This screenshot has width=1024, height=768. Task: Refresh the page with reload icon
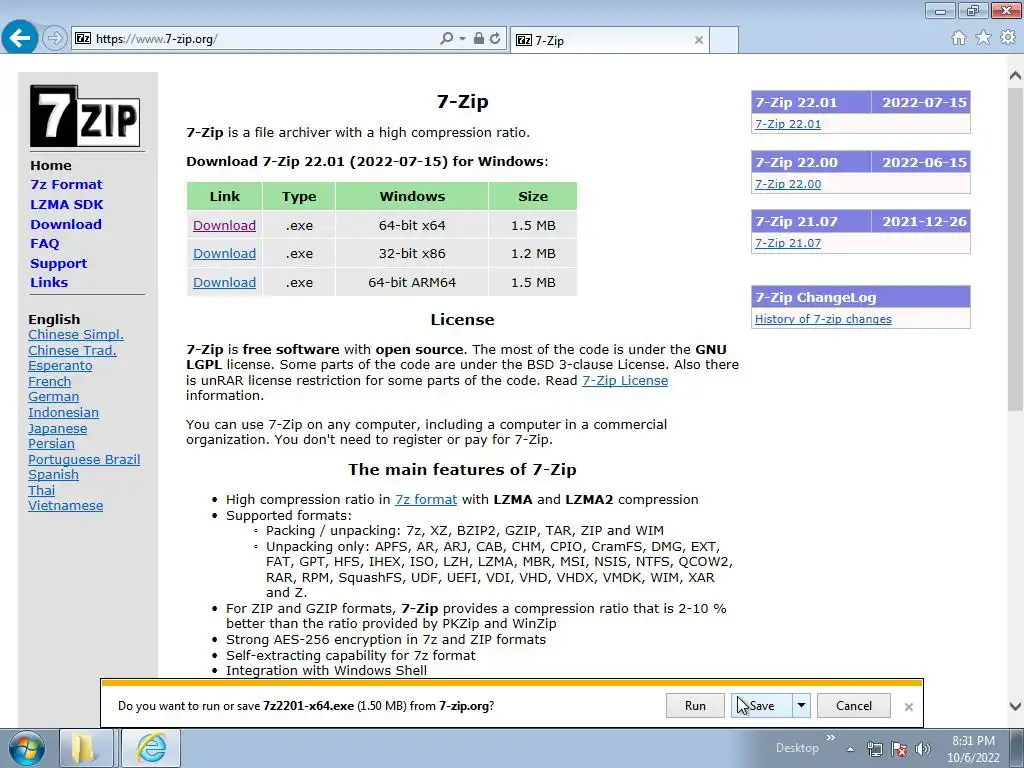pos(495,39)
